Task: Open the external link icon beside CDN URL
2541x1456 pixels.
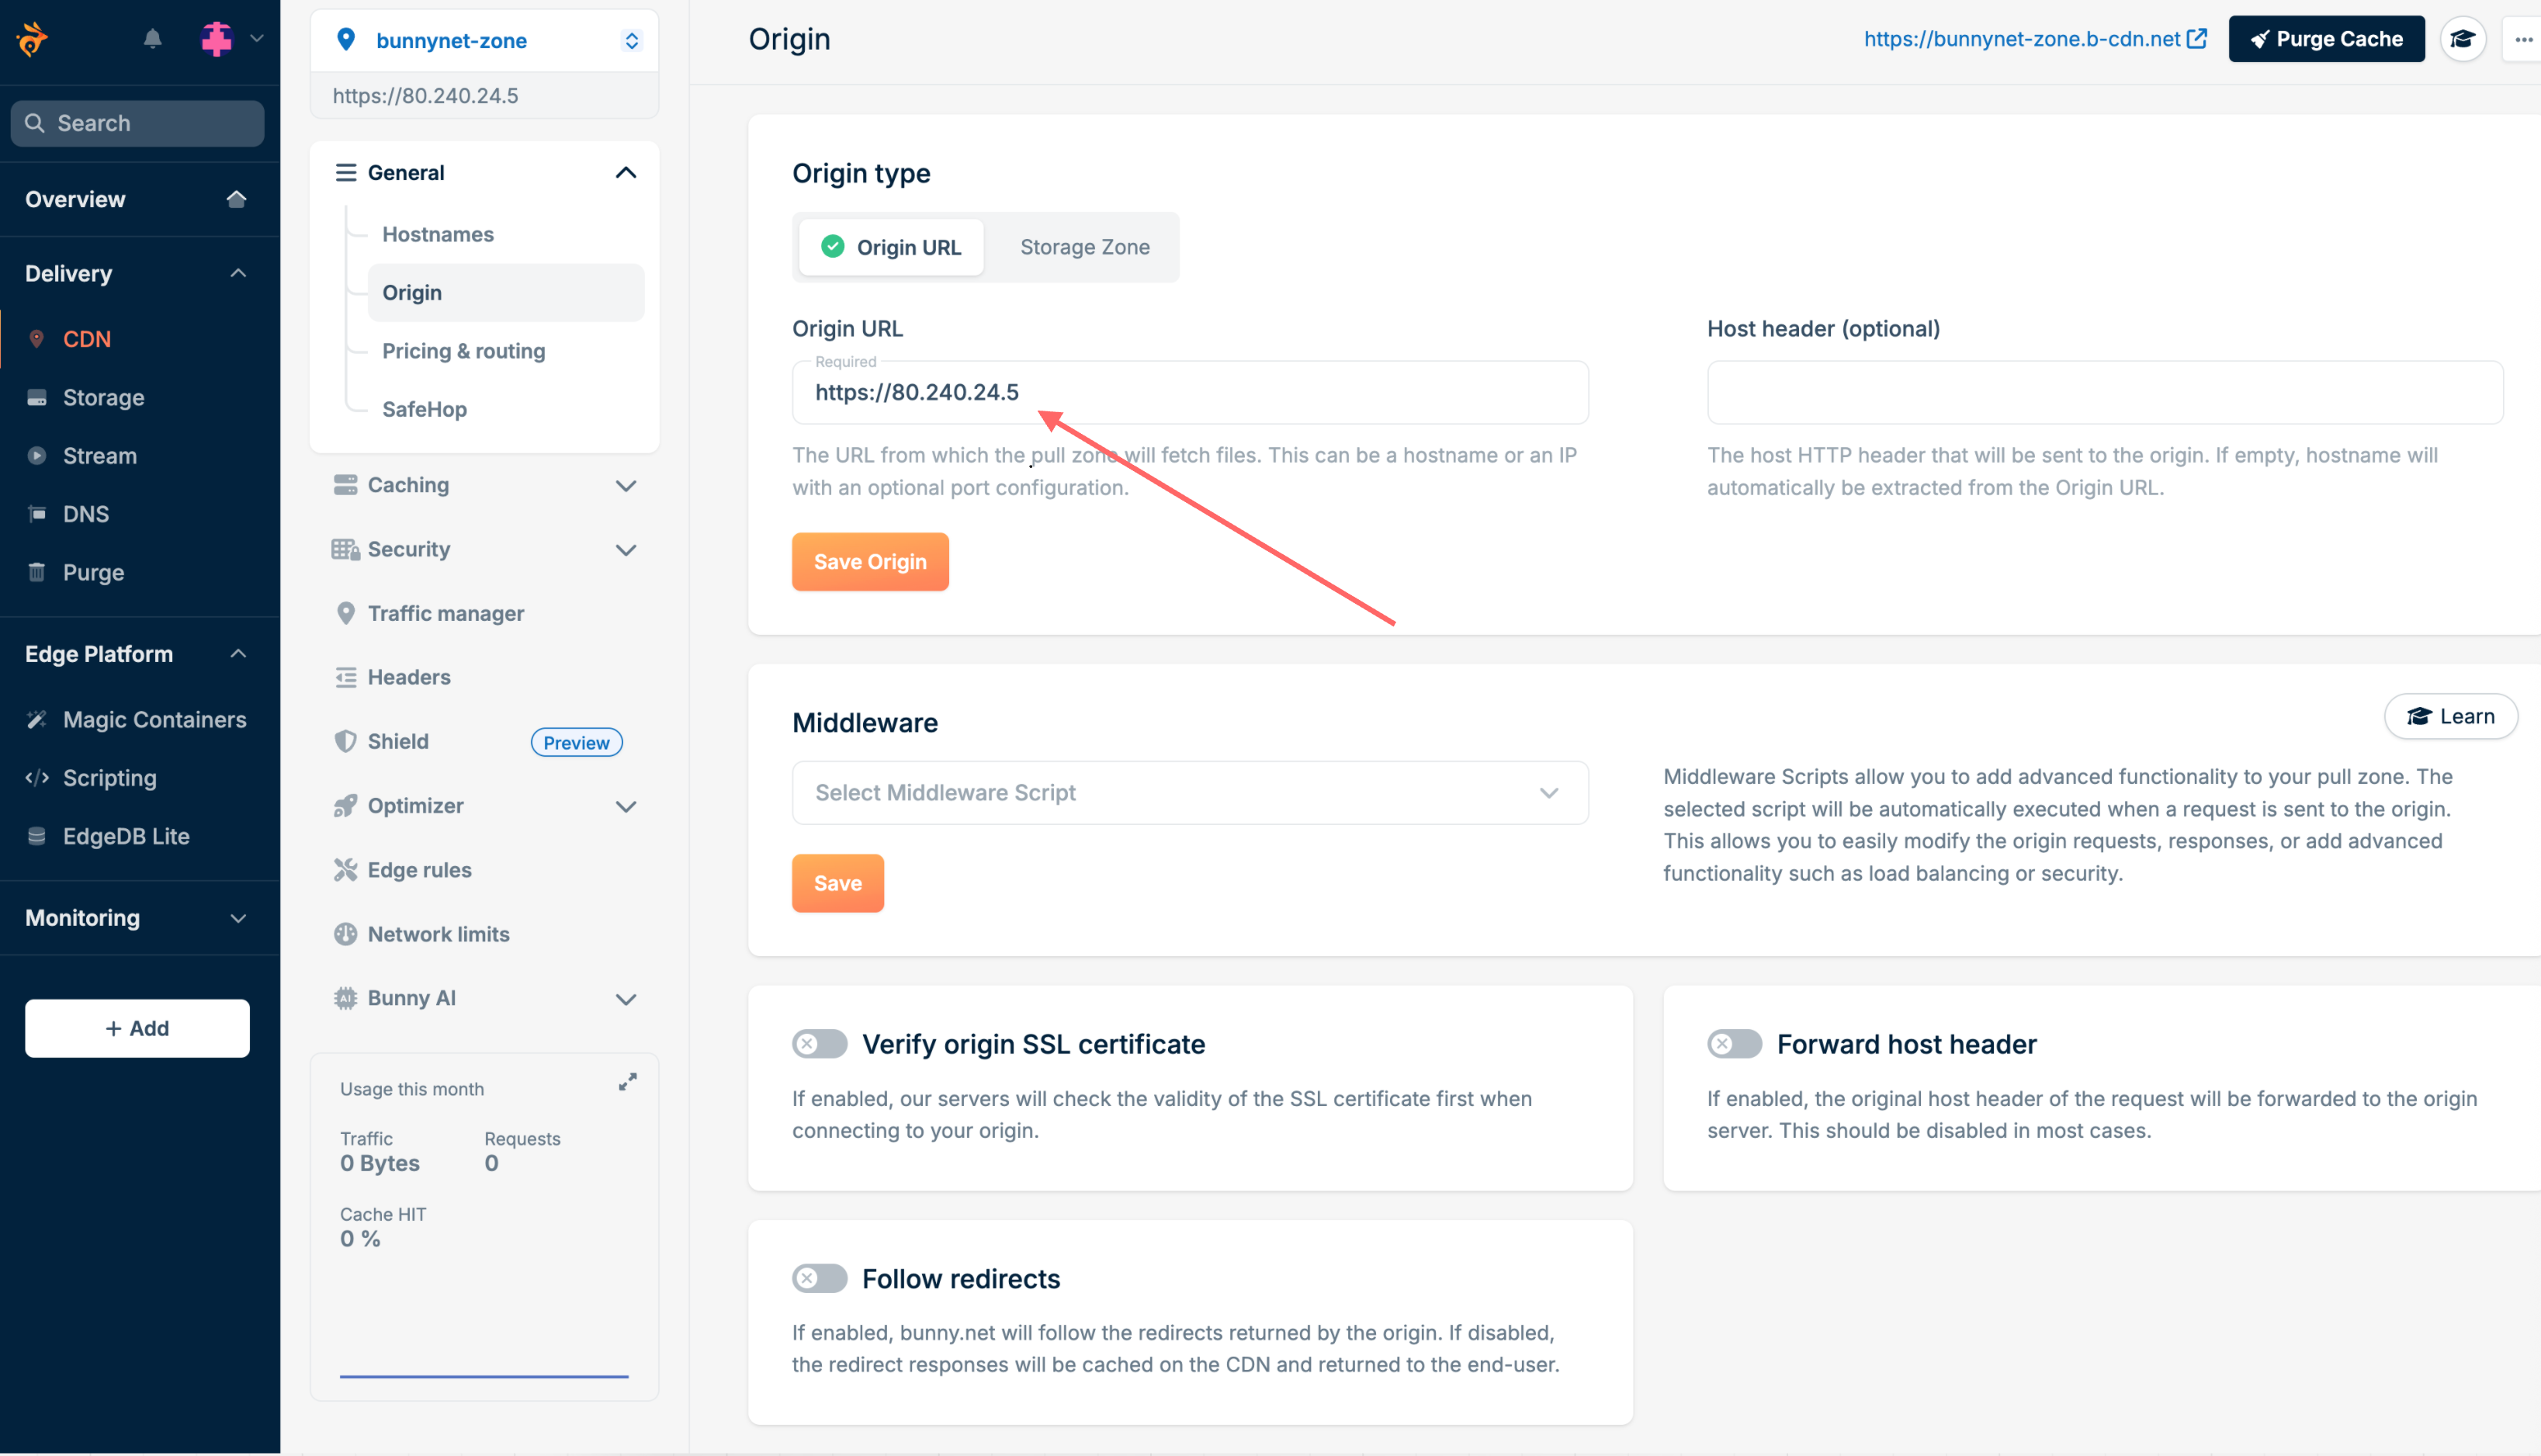Action: [2197, 39]
